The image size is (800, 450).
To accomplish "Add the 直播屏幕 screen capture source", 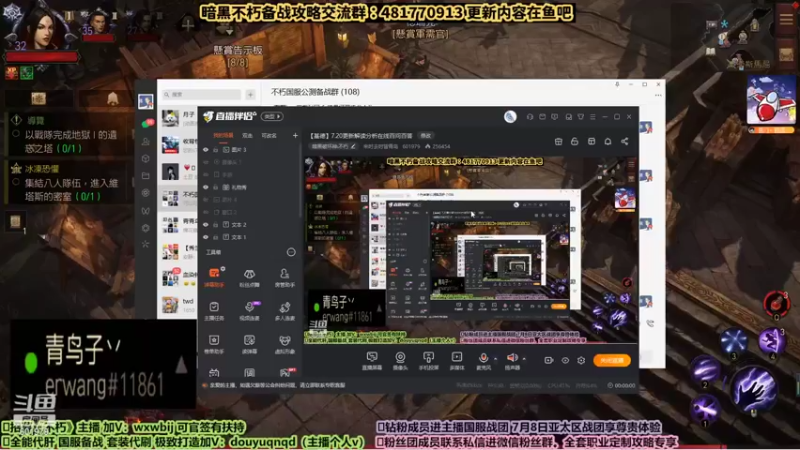I will tap(372, 361).
